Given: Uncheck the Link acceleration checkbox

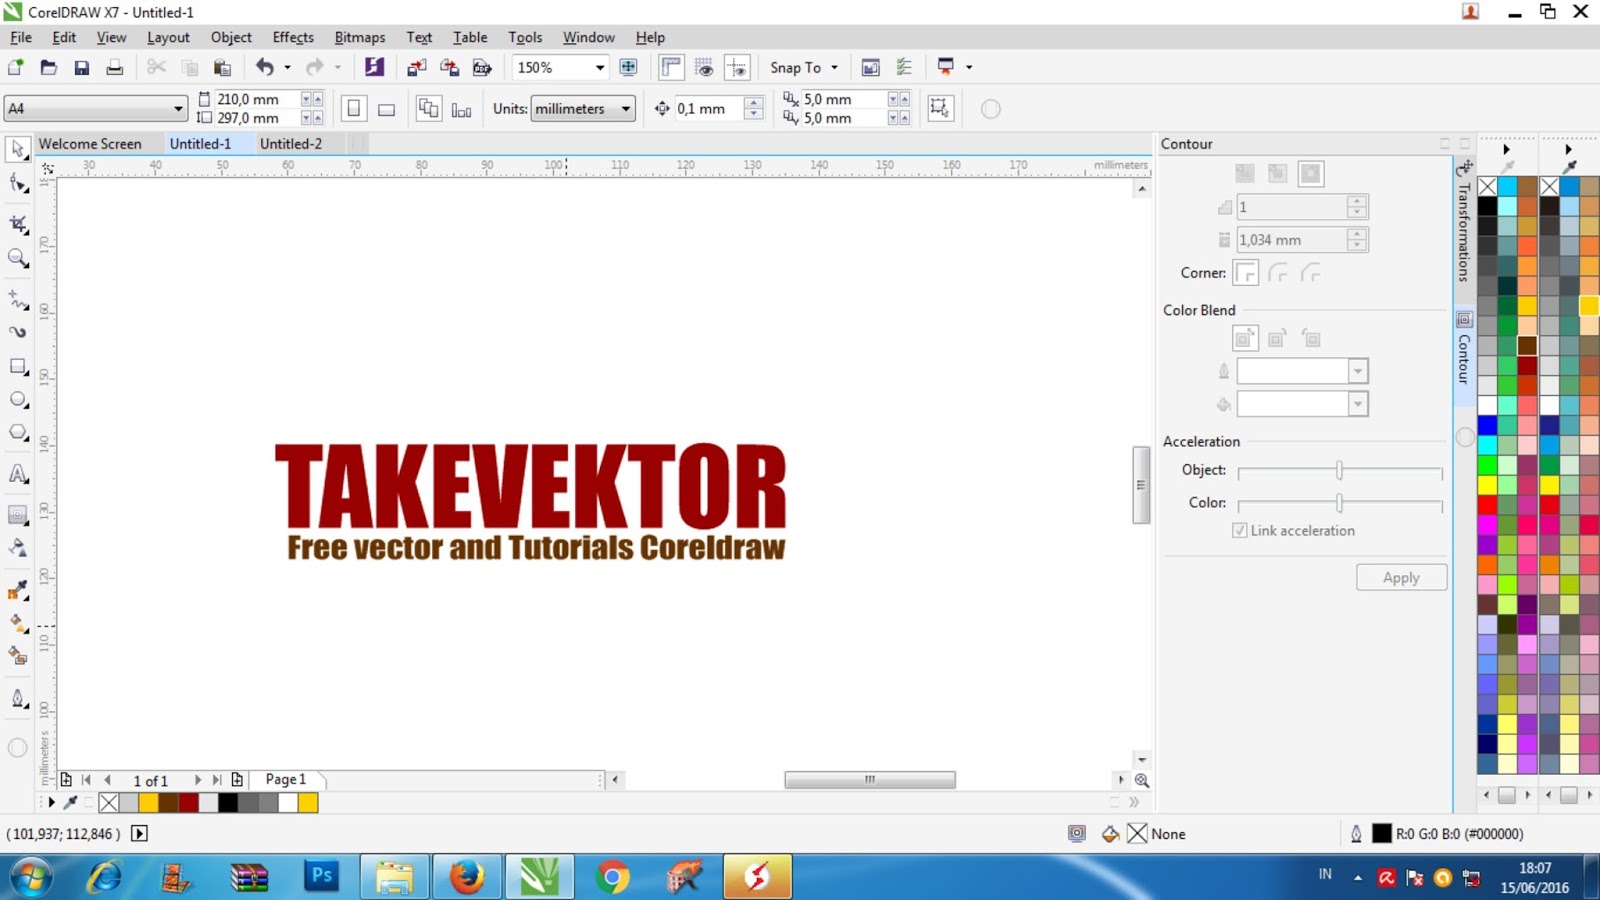Looking at the screenshot, I should tap(1240, 530).
